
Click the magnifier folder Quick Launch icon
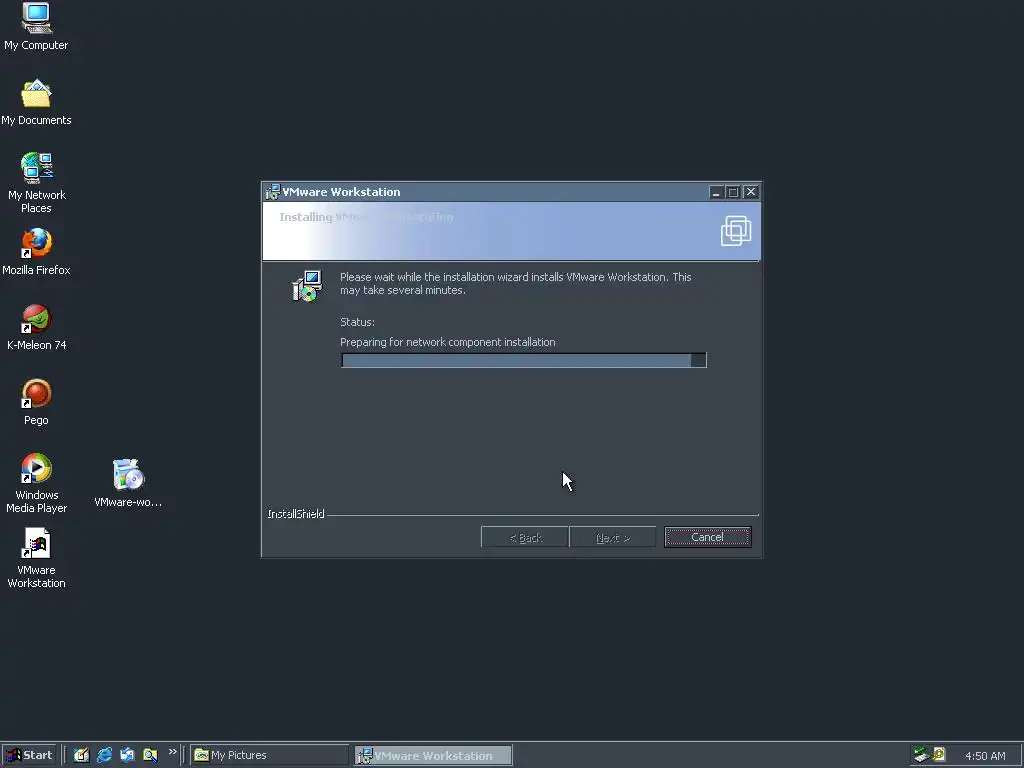click(x=150, y=755)
